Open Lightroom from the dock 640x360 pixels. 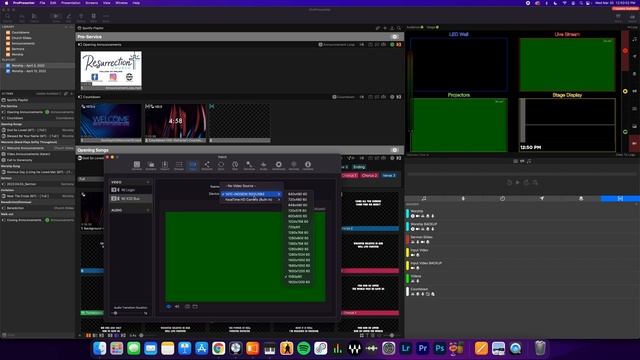tap(405, 348)
